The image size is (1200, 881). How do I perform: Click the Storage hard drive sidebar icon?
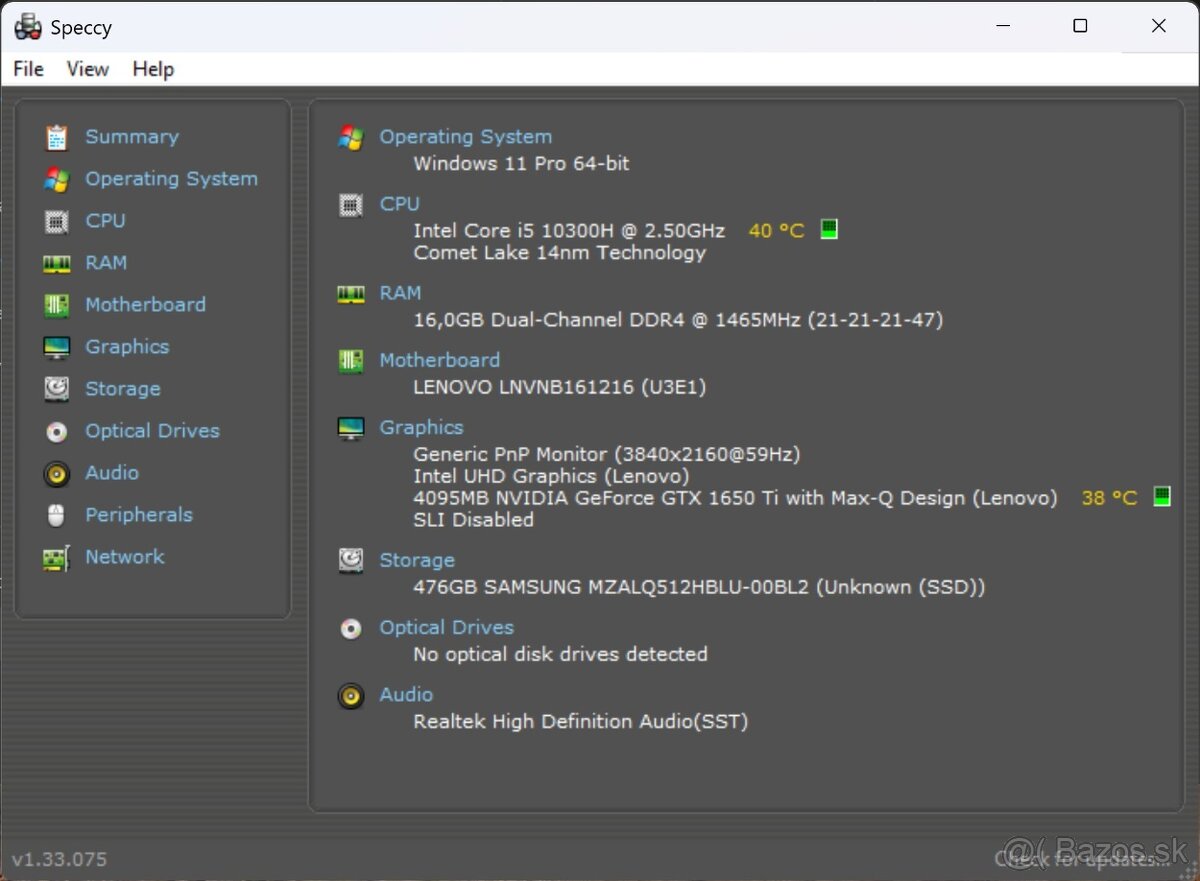[x=57, y=389]
